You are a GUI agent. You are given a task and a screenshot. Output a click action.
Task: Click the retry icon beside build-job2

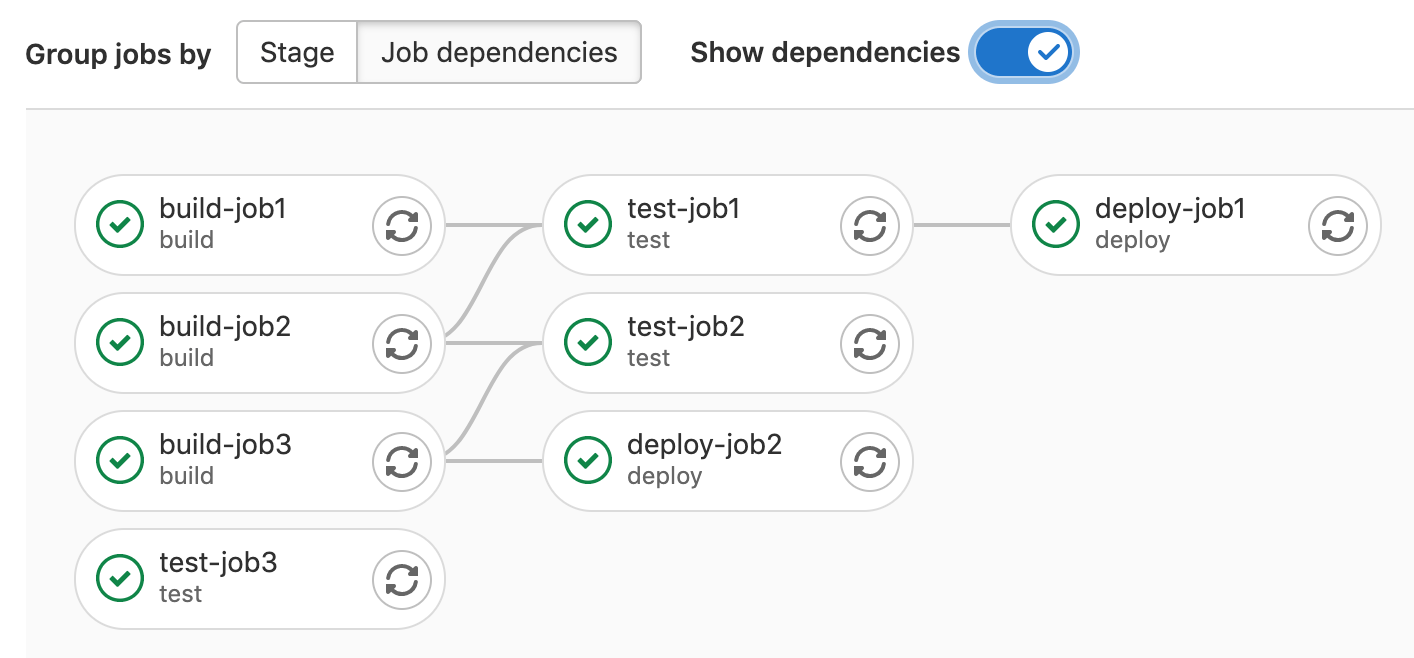403,343
